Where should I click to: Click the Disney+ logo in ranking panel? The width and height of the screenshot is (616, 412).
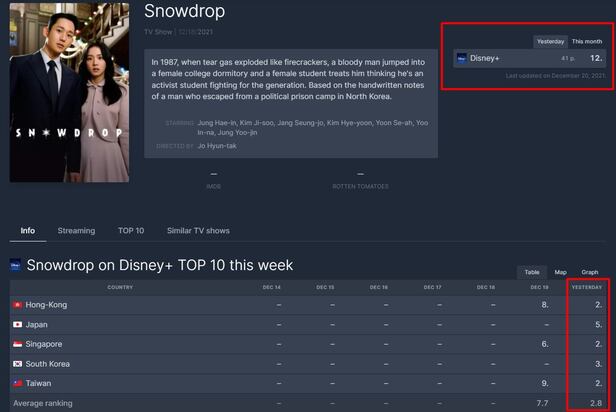point(461,58)
